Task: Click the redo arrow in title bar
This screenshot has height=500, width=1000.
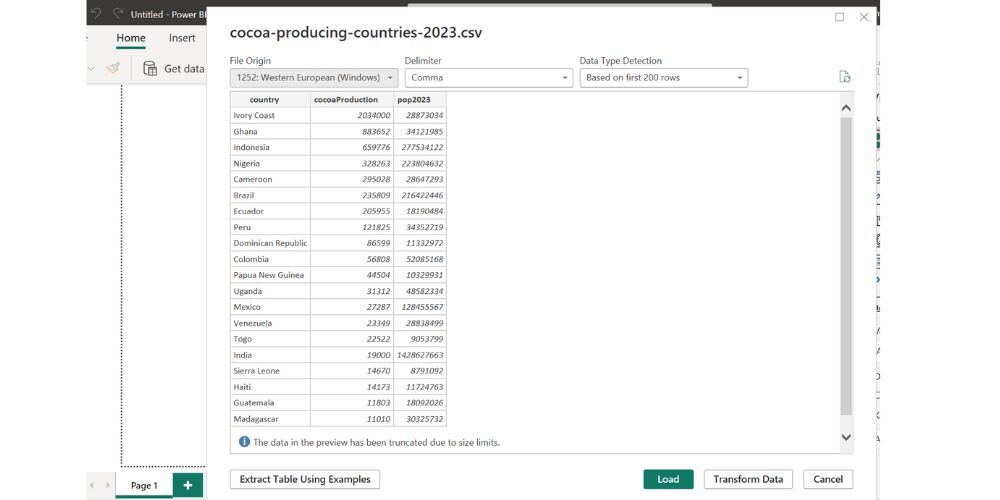Action: click(117, 14)
